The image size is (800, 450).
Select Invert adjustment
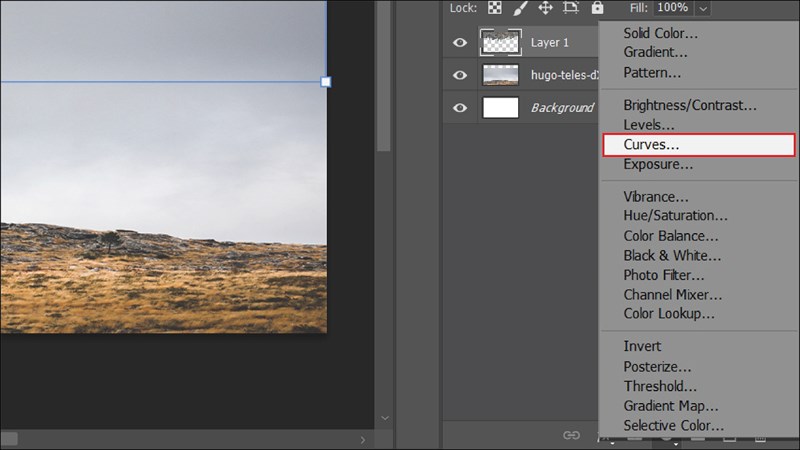pyautogui.click(x=642, y=346)
